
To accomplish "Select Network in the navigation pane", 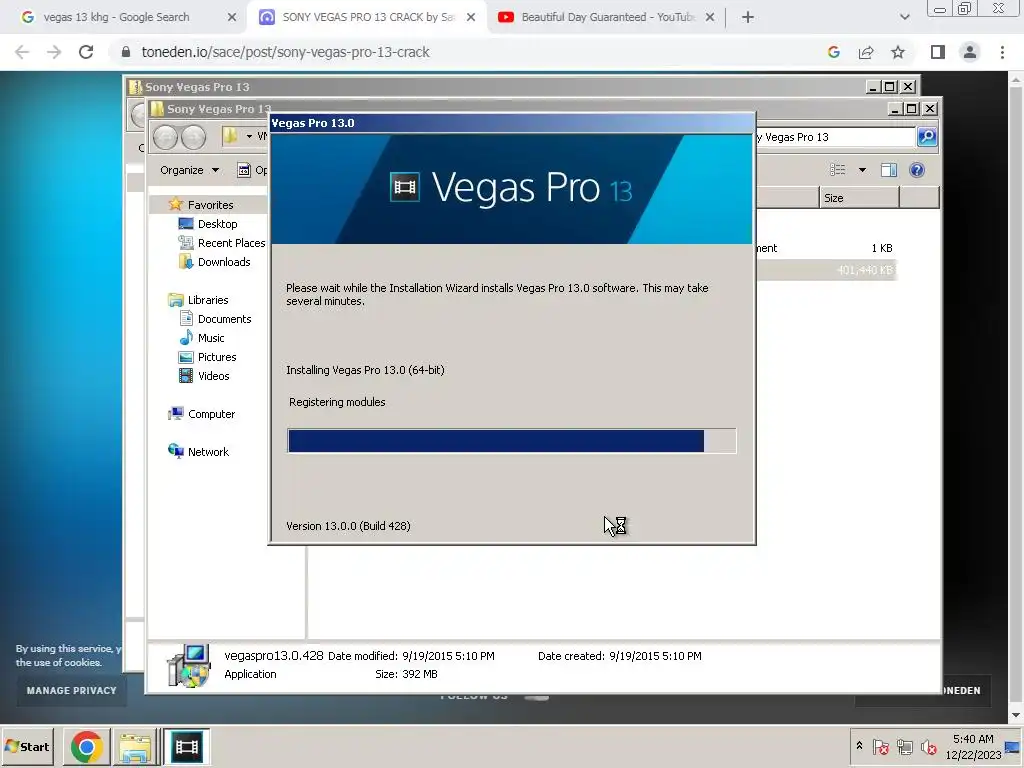I will pos(208,452).
